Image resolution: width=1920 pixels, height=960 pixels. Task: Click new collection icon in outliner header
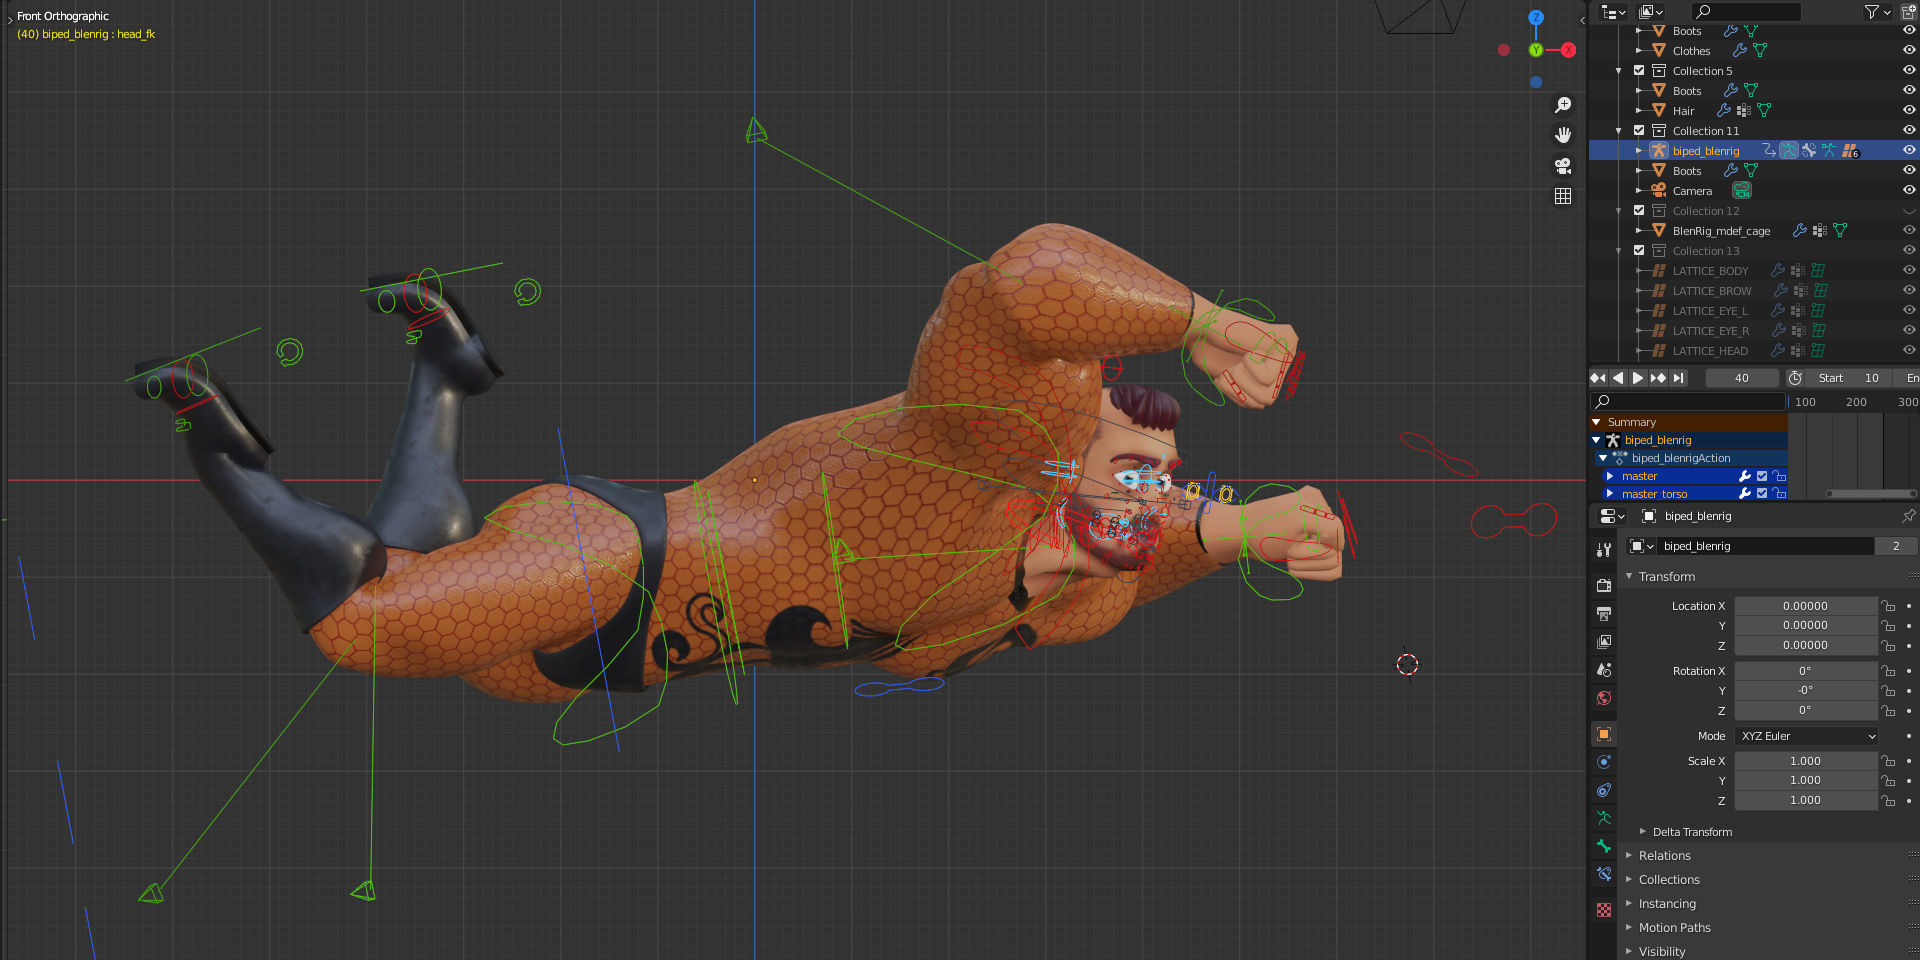tap(1908, 12)
